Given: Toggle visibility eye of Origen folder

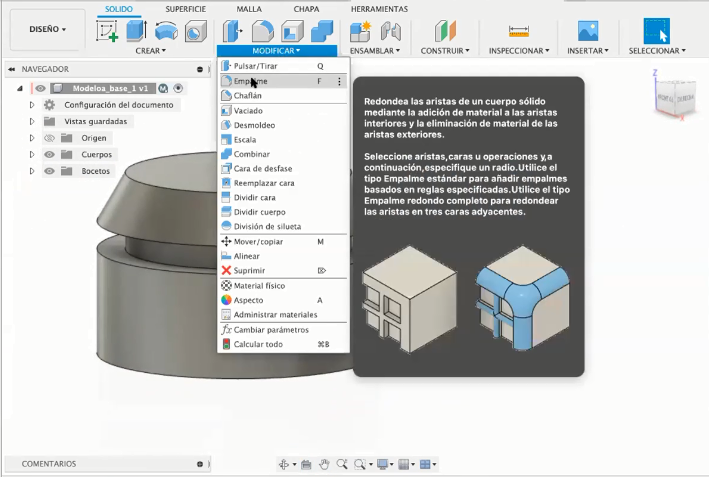Looking at the screenshot, I should point(50,138).
